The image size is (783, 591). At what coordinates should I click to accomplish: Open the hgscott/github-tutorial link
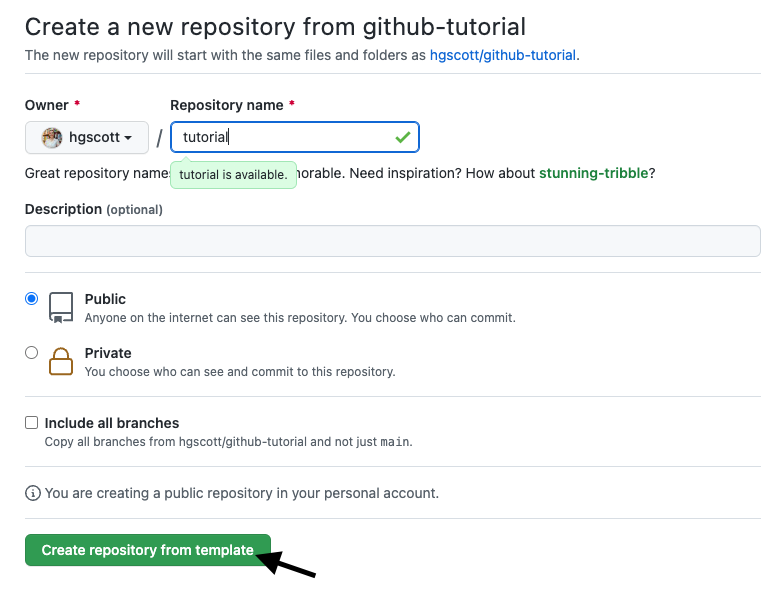pos(503,55)
